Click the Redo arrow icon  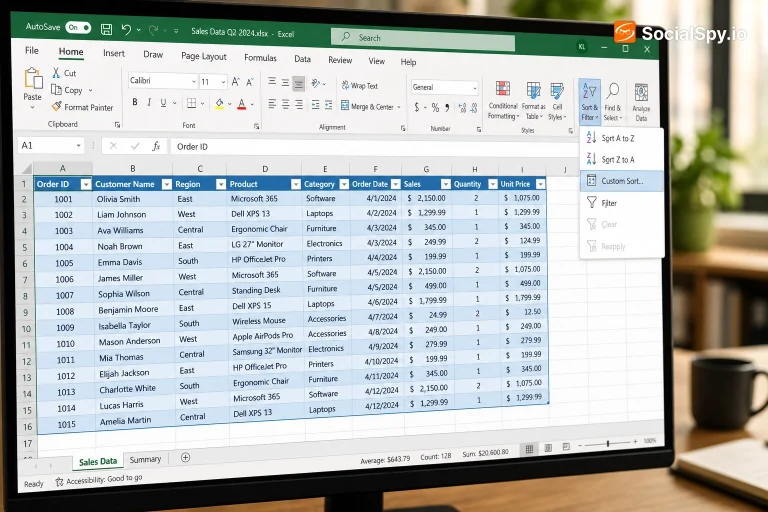coord(153,31)
